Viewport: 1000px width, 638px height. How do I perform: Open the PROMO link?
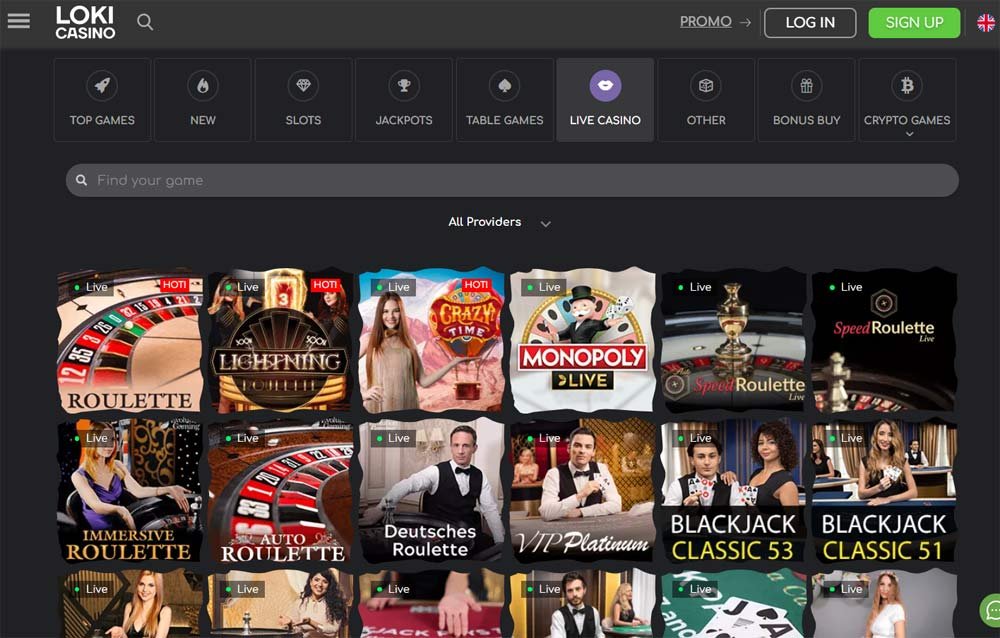click(705, 22)
